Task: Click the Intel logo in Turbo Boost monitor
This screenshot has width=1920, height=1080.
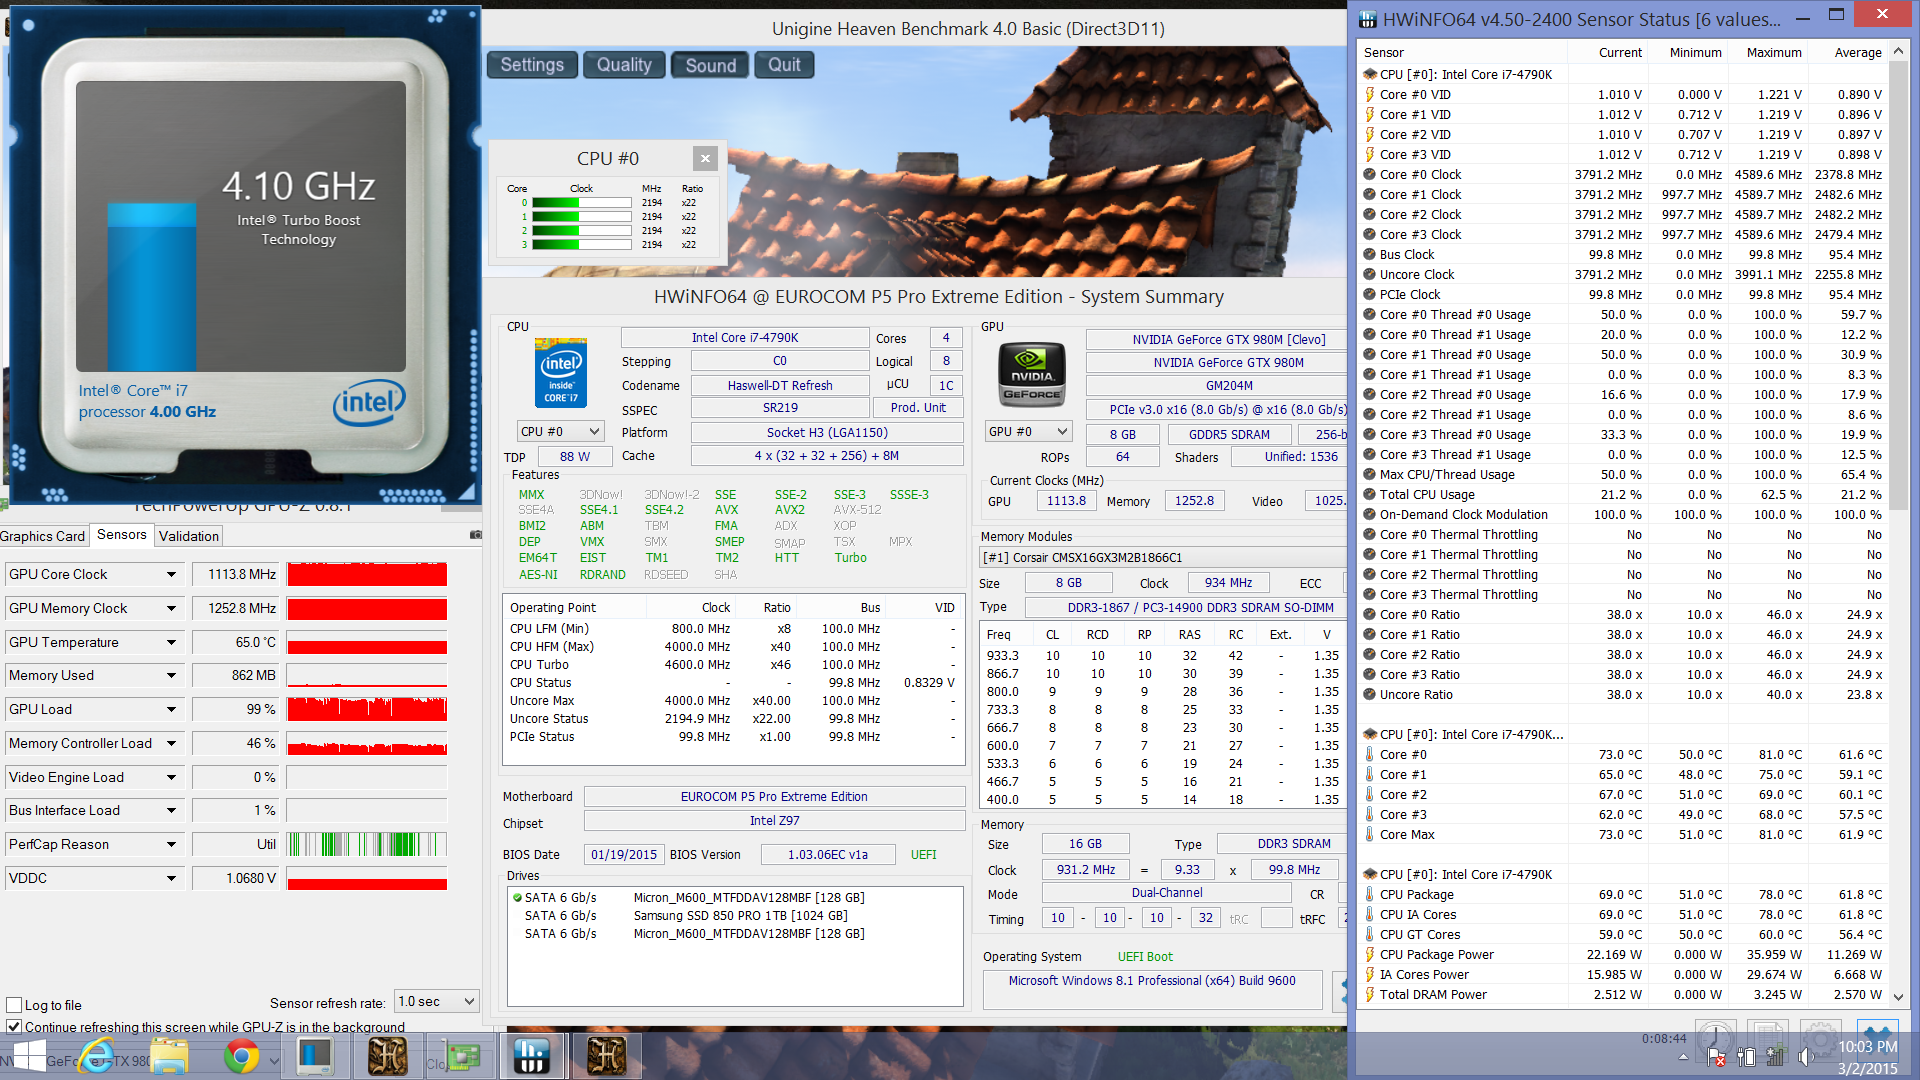Action: click(x=369, y=402)
